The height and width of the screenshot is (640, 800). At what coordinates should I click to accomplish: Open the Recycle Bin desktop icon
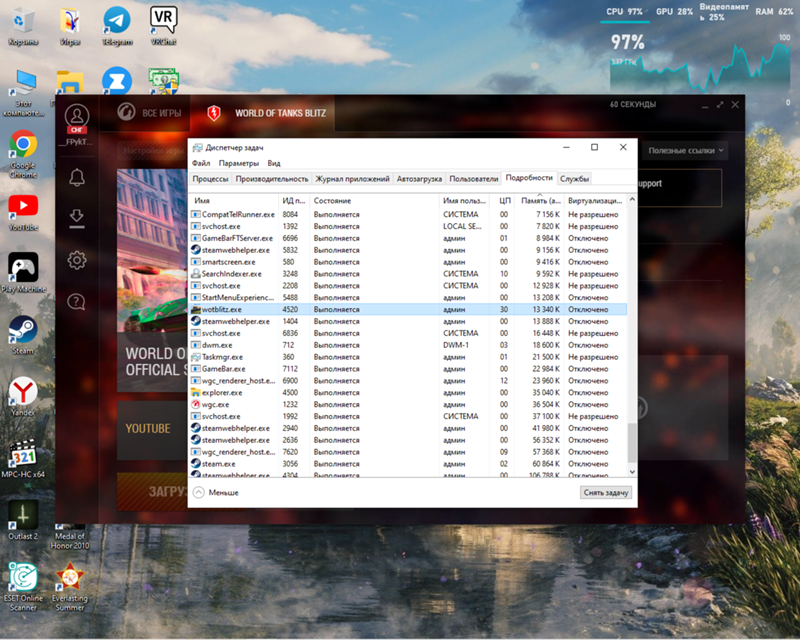[x=22, y=27]
